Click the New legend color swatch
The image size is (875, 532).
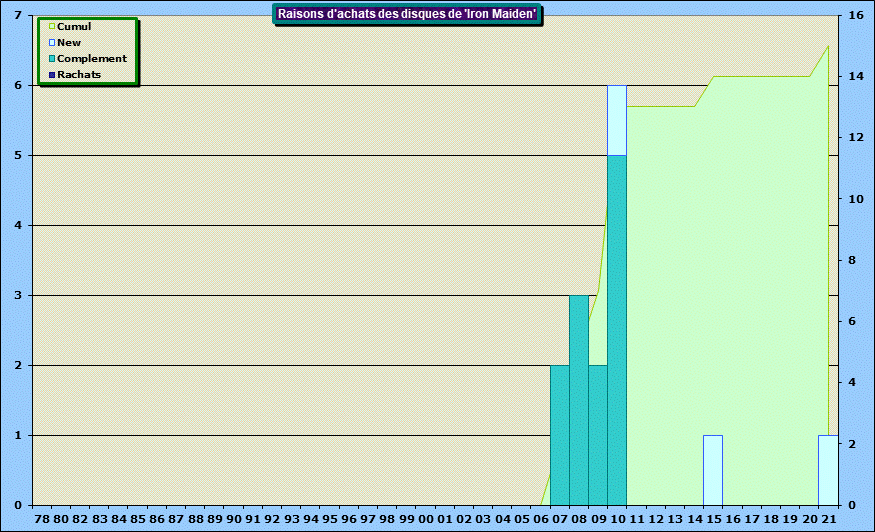52,43
